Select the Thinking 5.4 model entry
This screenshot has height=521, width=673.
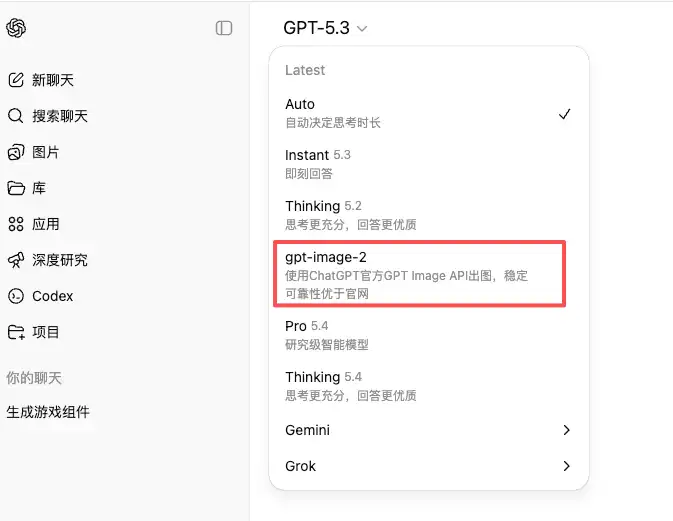tap(428, 386)
